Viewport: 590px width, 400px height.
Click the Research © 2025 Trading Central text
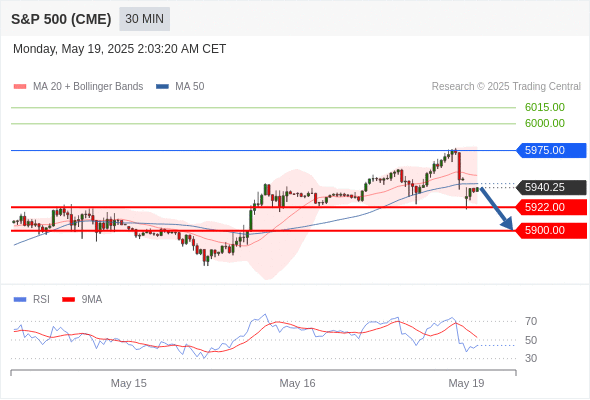pyautogui.click(x=506, y=87)
